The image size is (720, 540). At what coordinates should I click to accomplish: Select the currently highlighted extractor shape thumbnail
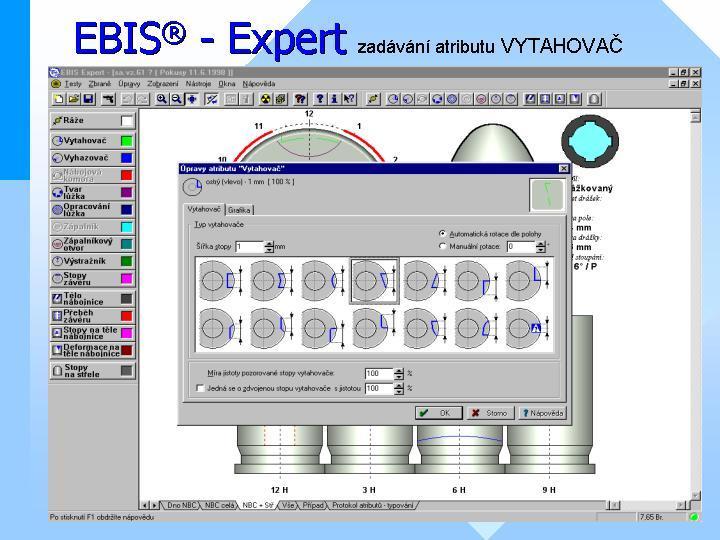pos(375,281)
